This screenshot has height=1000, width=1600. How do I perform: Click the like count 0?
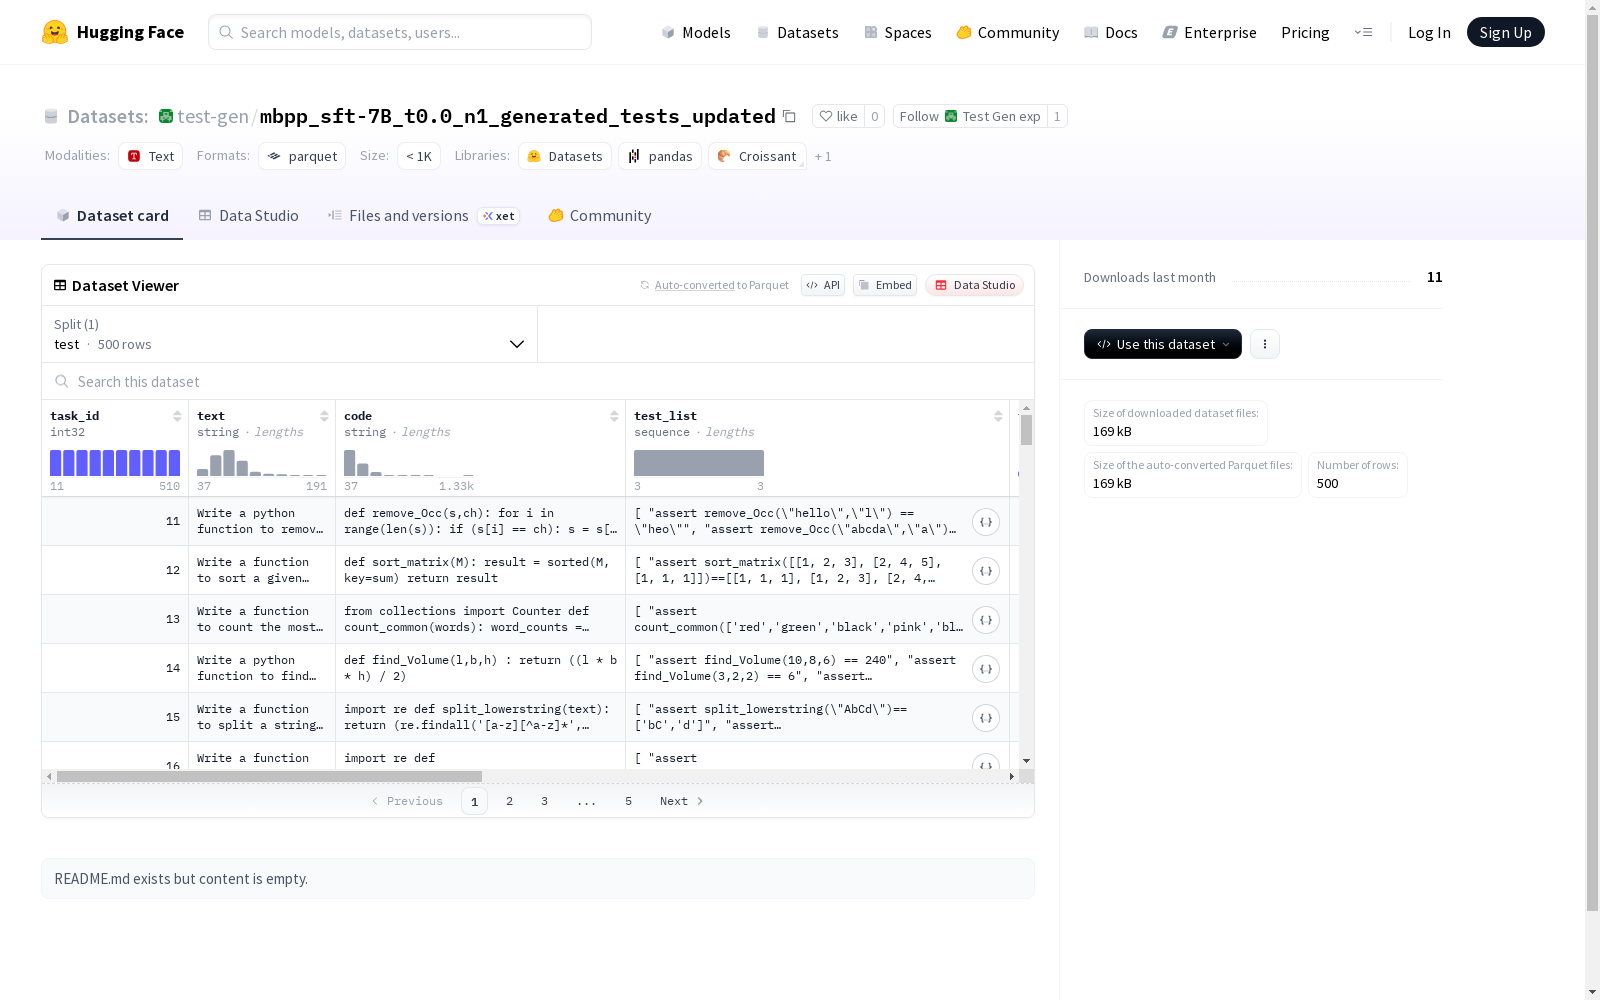pos(874,116)
